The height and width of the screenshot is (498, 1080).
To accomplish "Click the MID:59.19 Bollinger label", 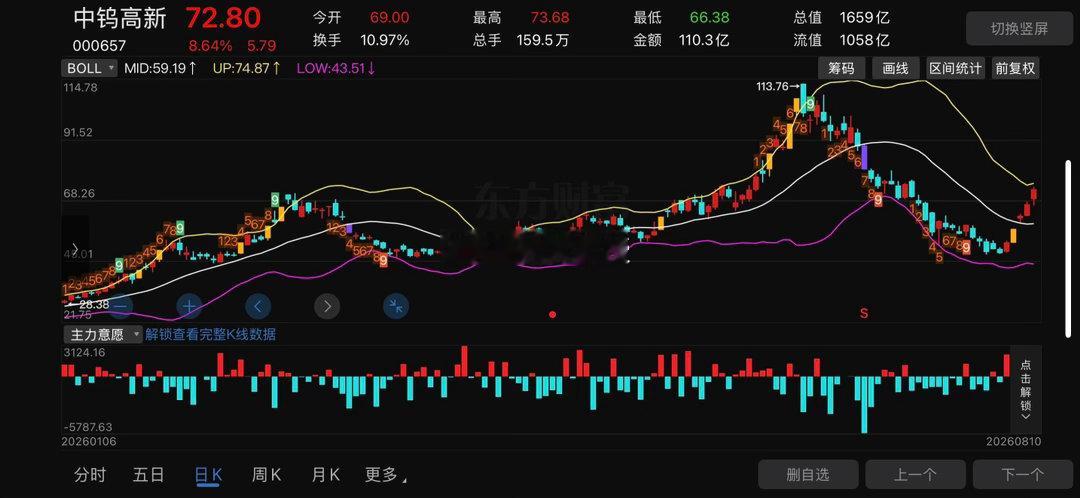I will [x=160, y=68].
